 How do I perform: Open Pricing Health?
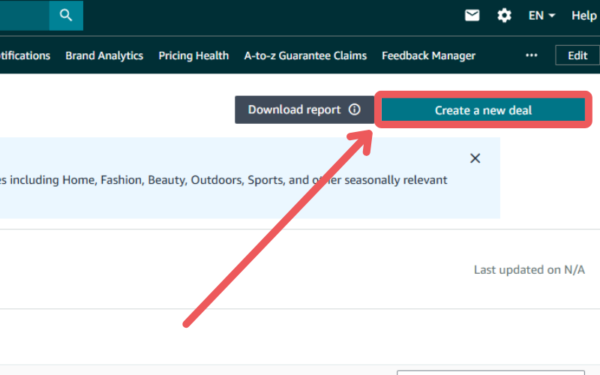tap(194, 56)
